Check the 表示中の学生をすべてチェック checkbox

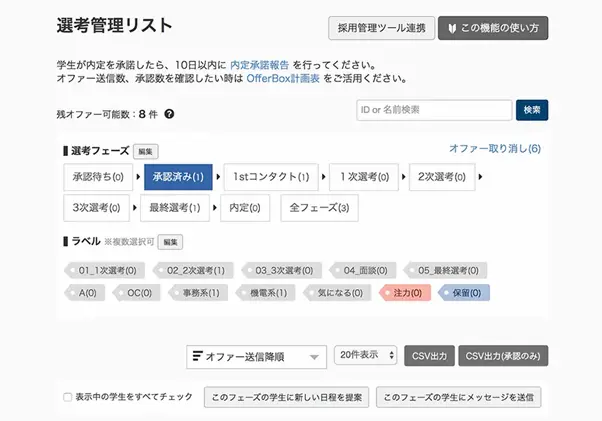[68, 397]
